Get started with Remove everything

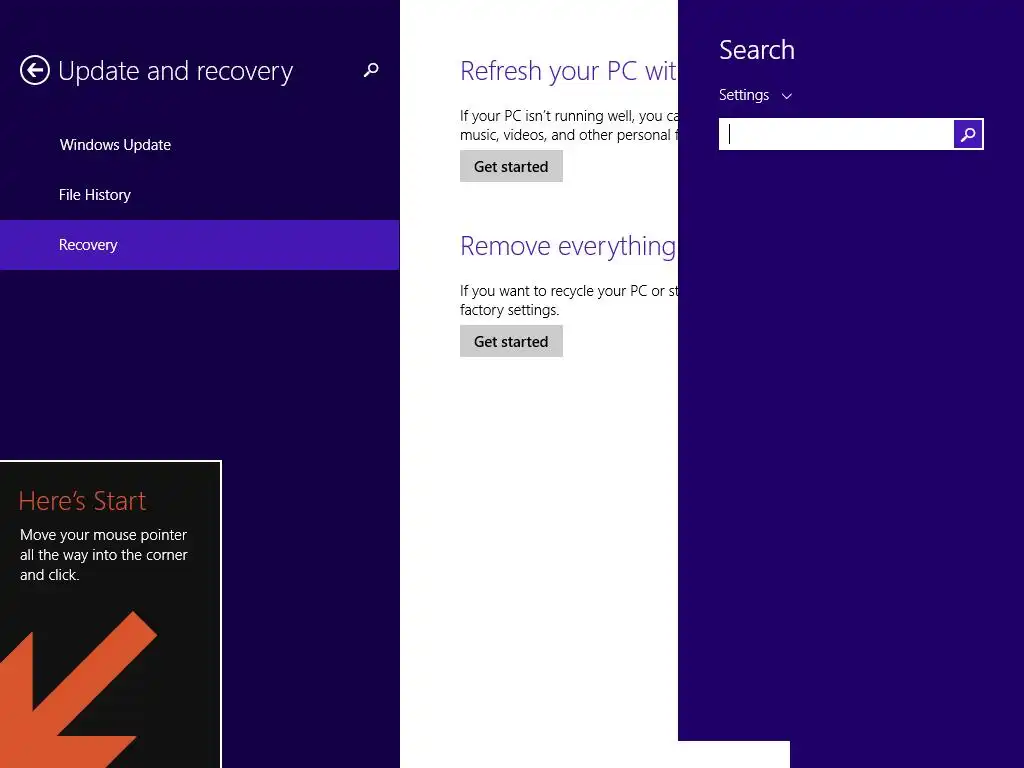coord(511,342)
